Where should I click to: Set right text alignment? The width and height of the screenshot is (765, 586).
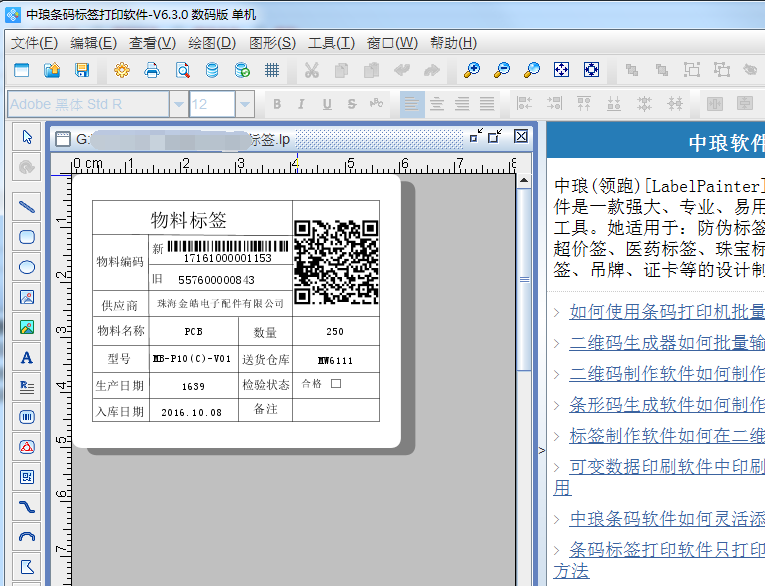462,104
